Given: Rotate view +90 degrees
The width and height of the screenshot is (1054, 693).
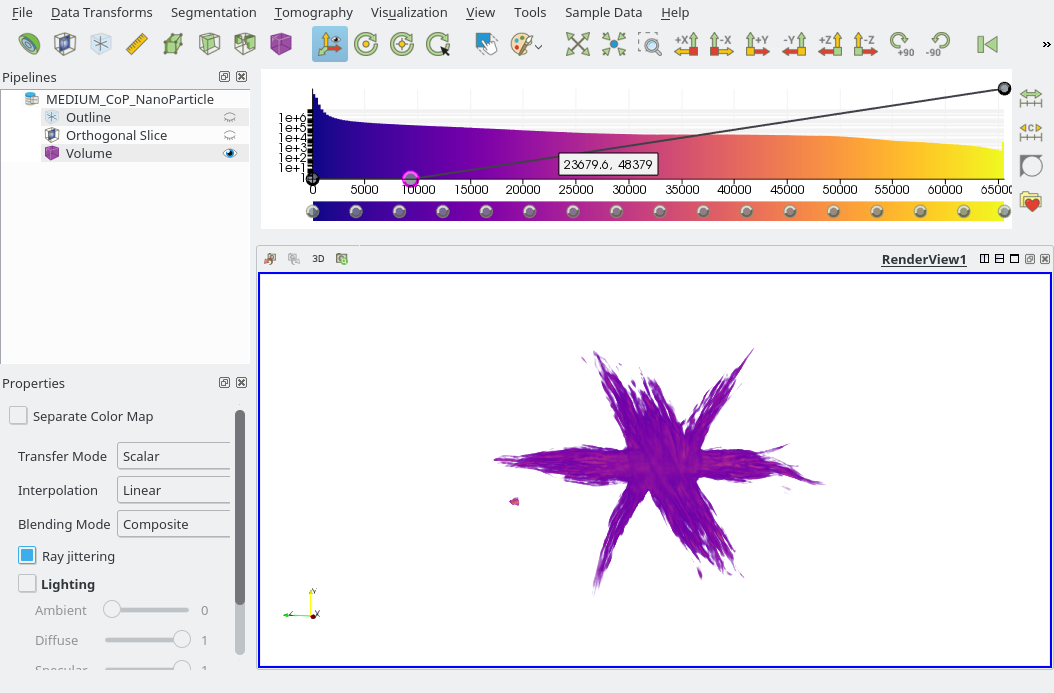Looking at the screenshot, I should pos(901,44).
